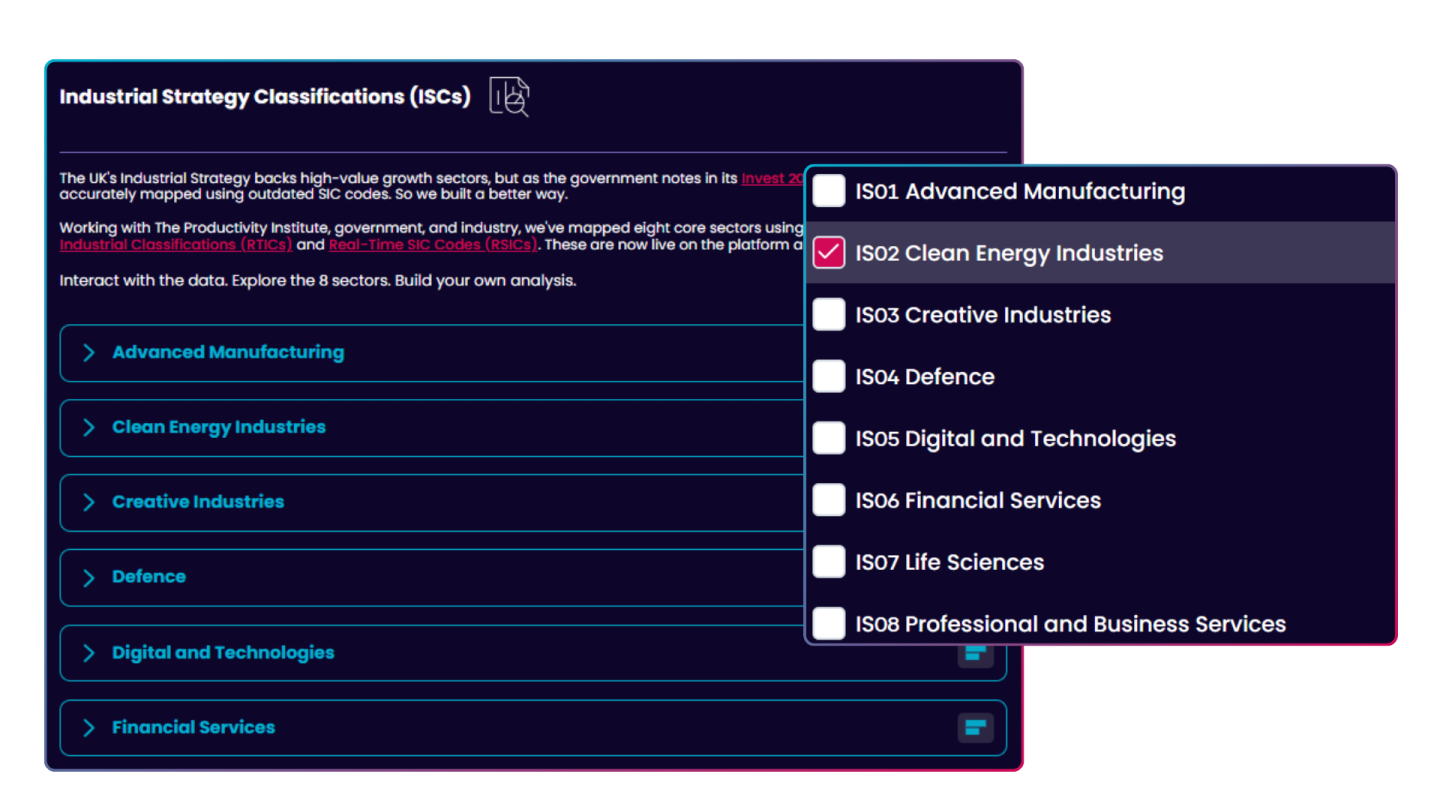Follow the Real-Time SIC Codes (RSICs) link
Image resolution: width=1440 pixels, height=810 pixels.
click(x=432, y=244)
